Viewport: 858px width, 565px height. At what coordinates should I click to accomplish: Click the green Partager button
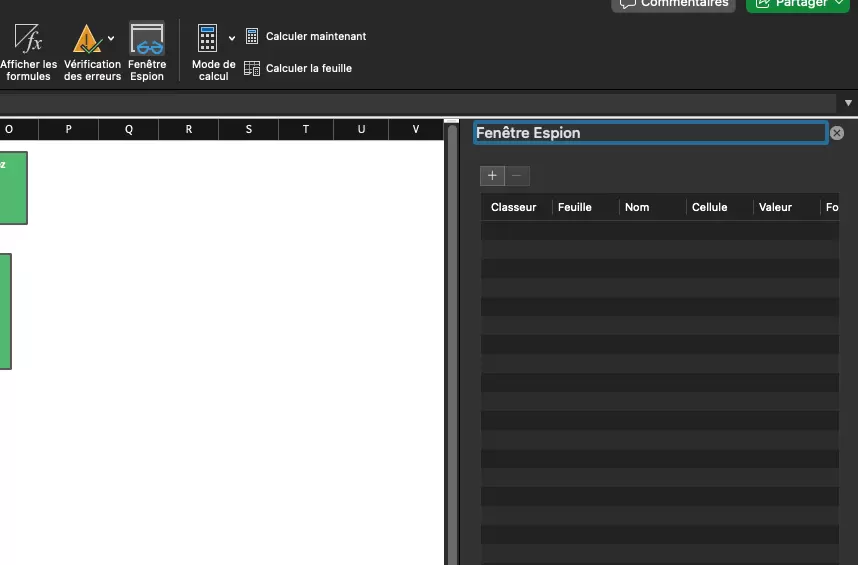tap(798, 4)
